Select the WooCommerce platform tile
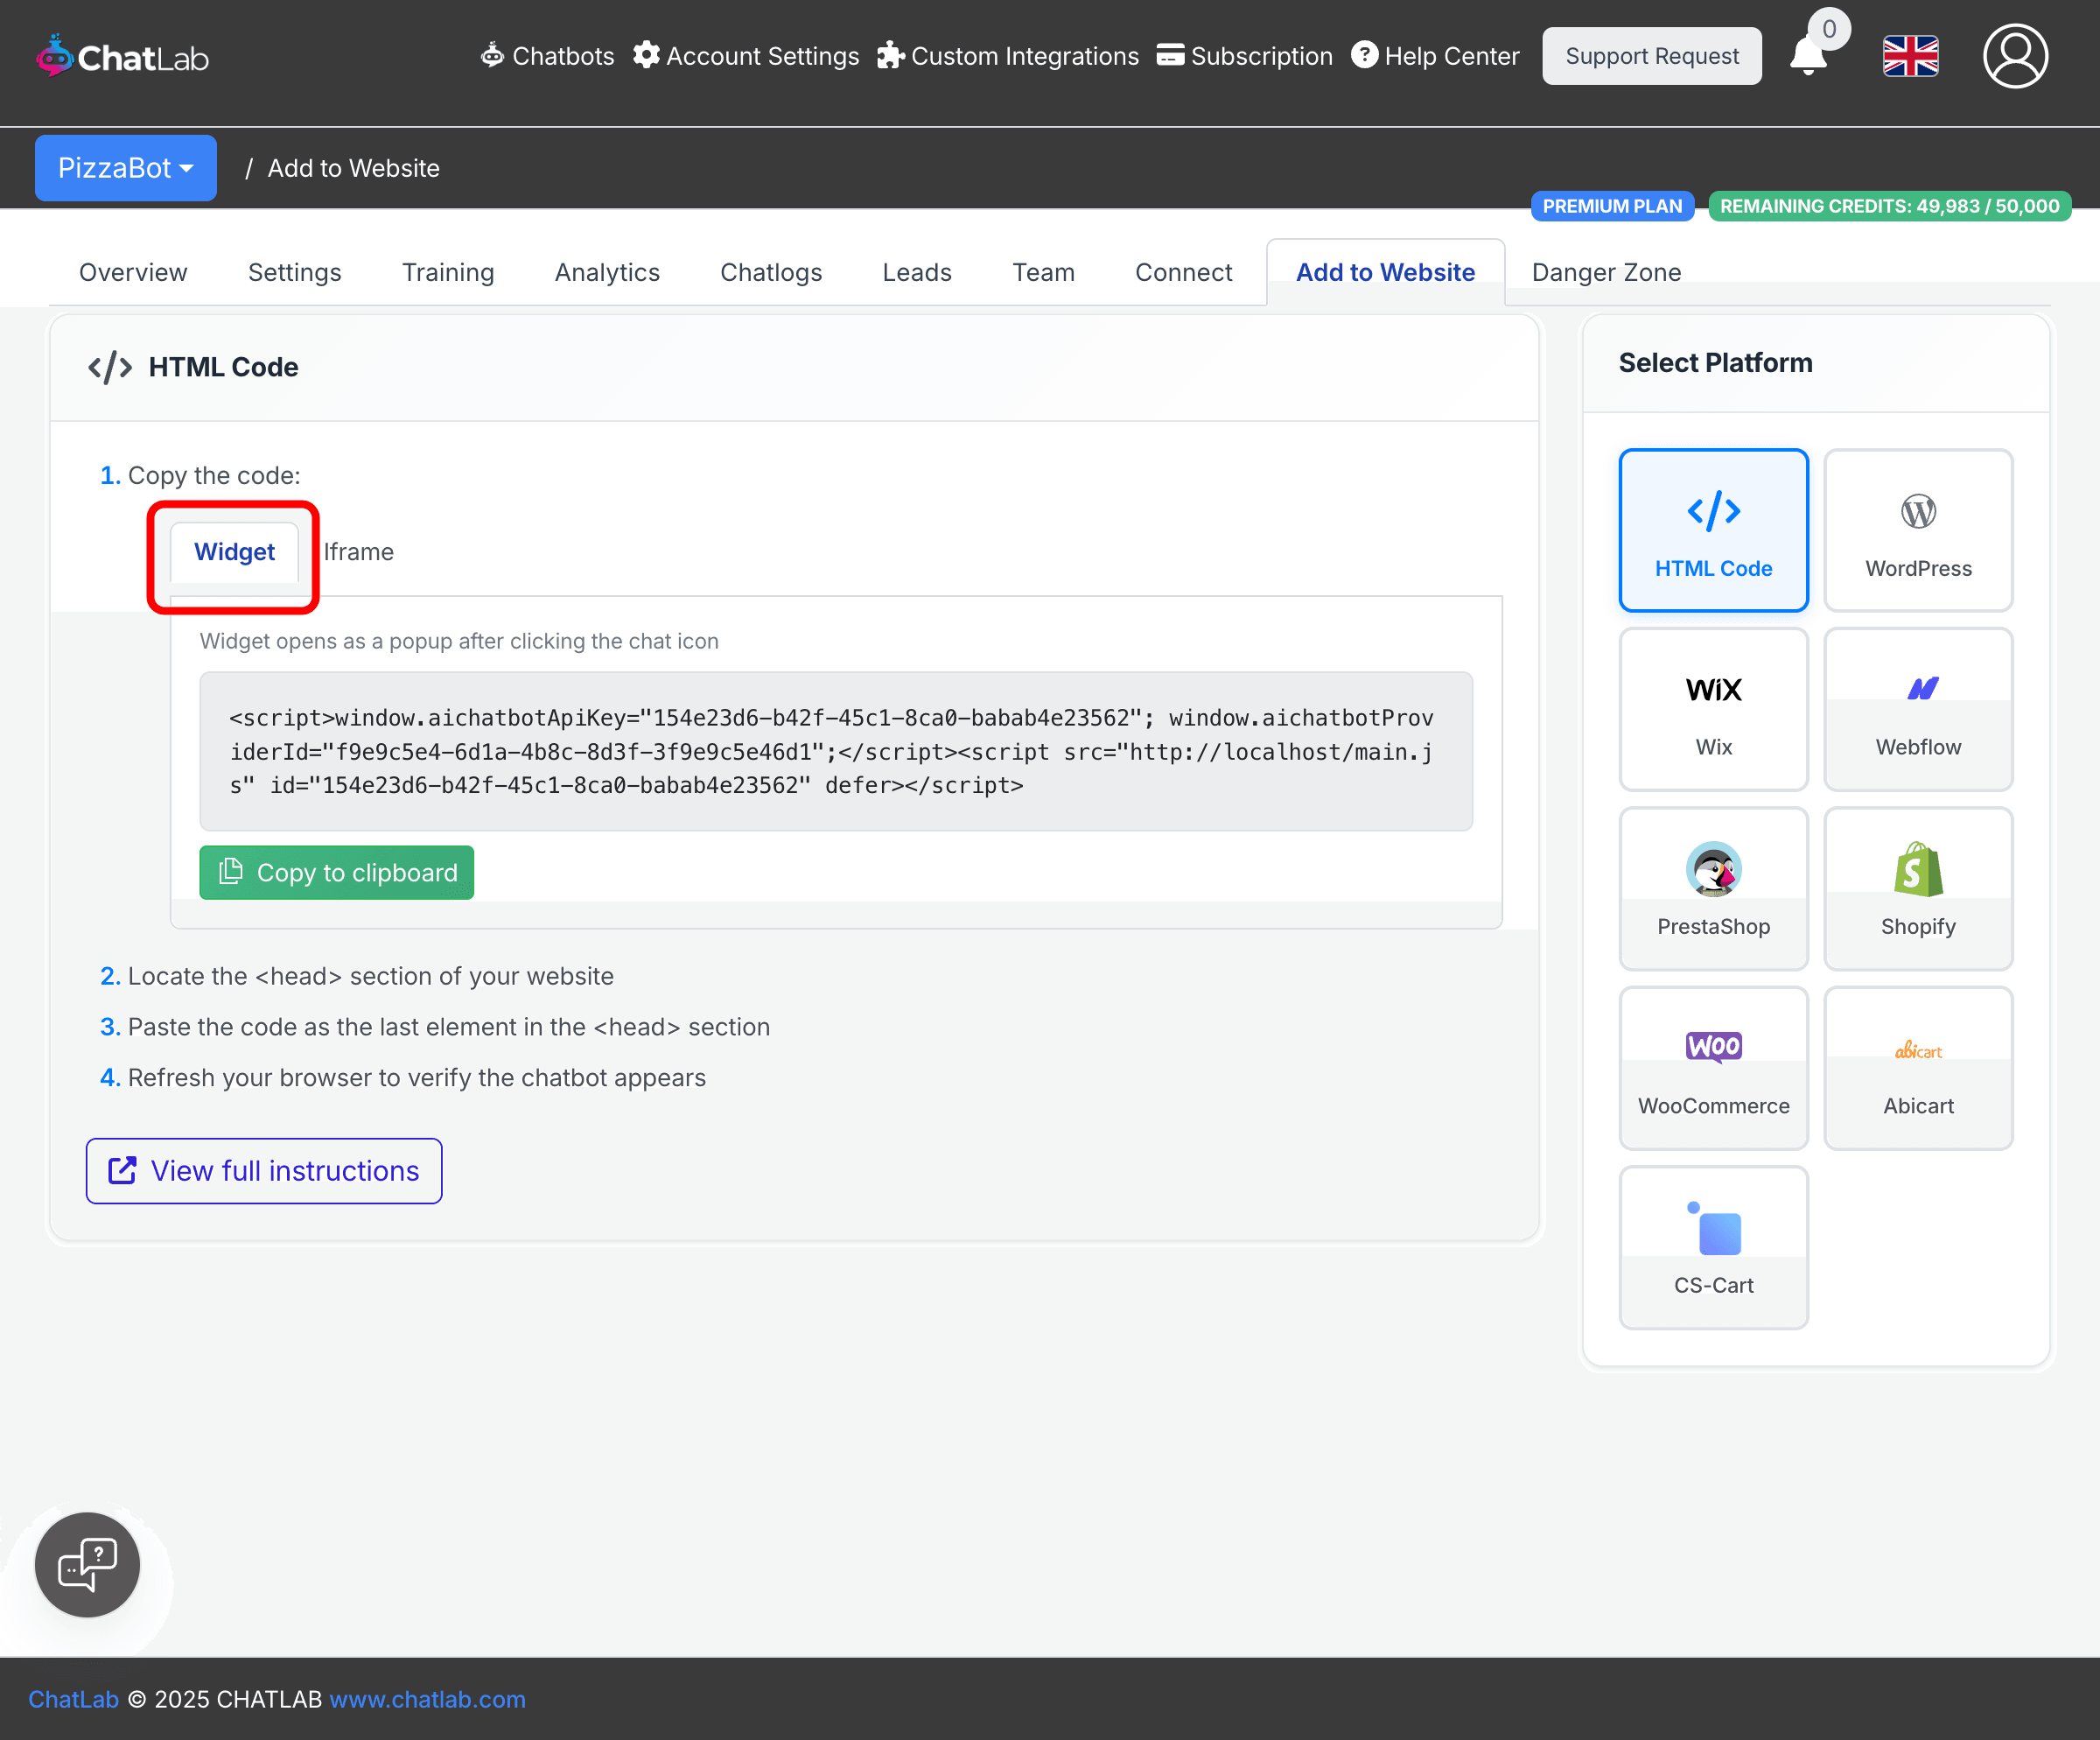This screenshot has width=2100, height=1740. [1713, 1068]
